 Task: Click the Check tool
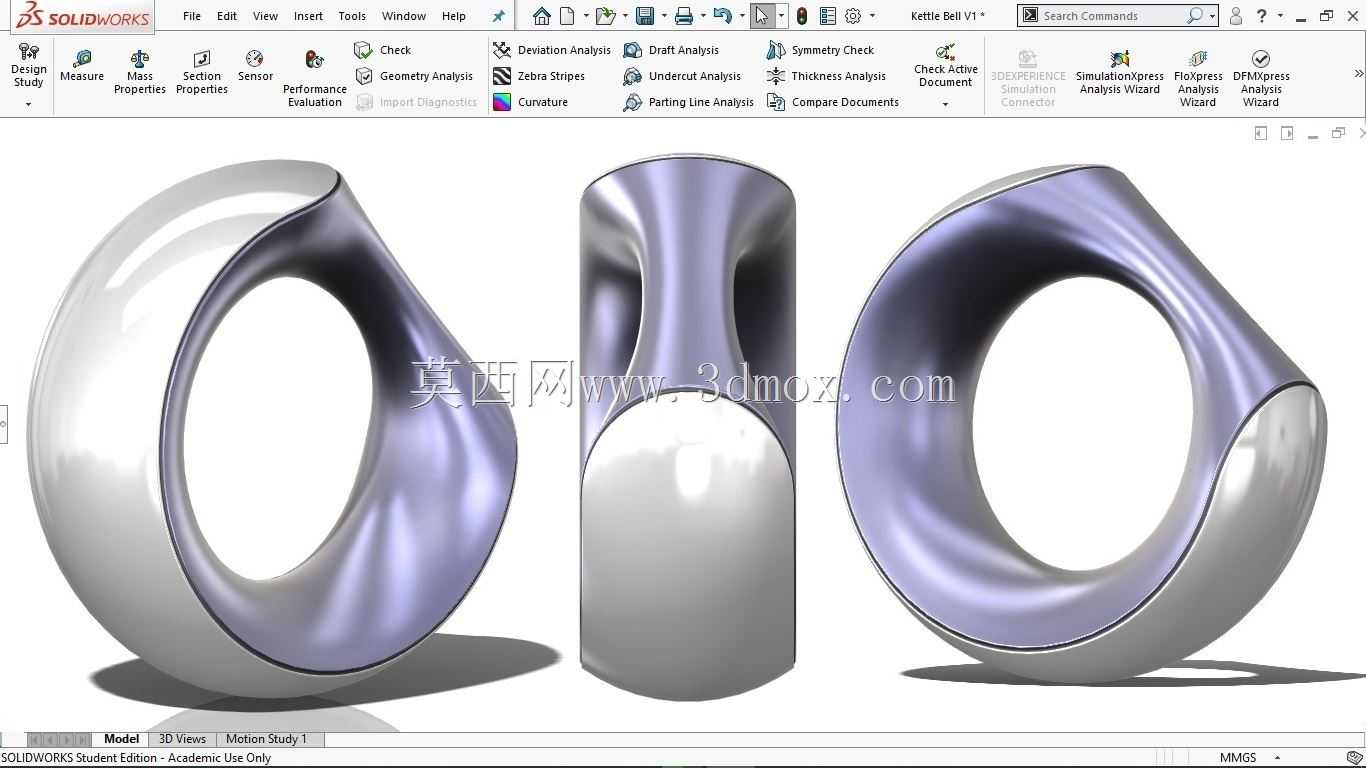pos(383,50)
